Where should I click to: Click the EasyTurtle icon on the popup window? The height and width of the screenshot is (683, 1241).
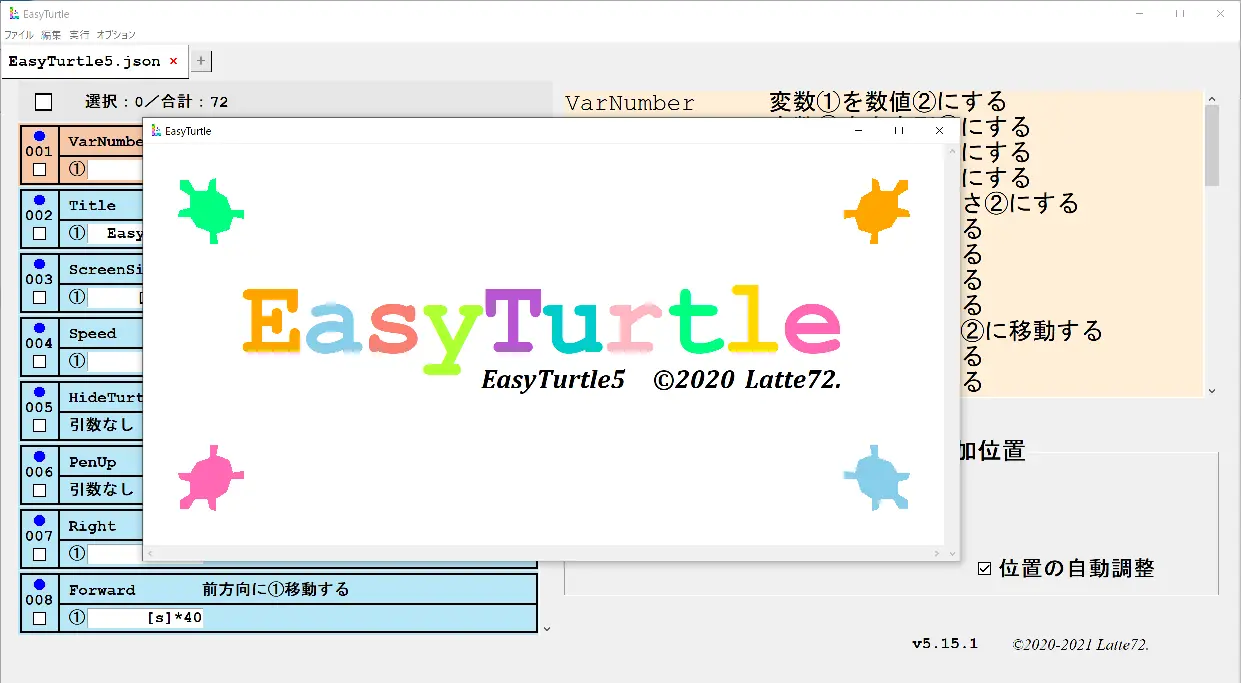click(x=155, y=130)
